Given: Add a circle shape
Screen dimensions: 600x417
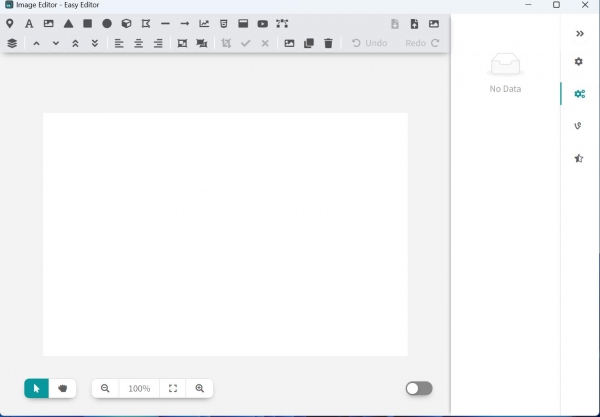Looking at the screenshot, I should [x=107, y=24].
